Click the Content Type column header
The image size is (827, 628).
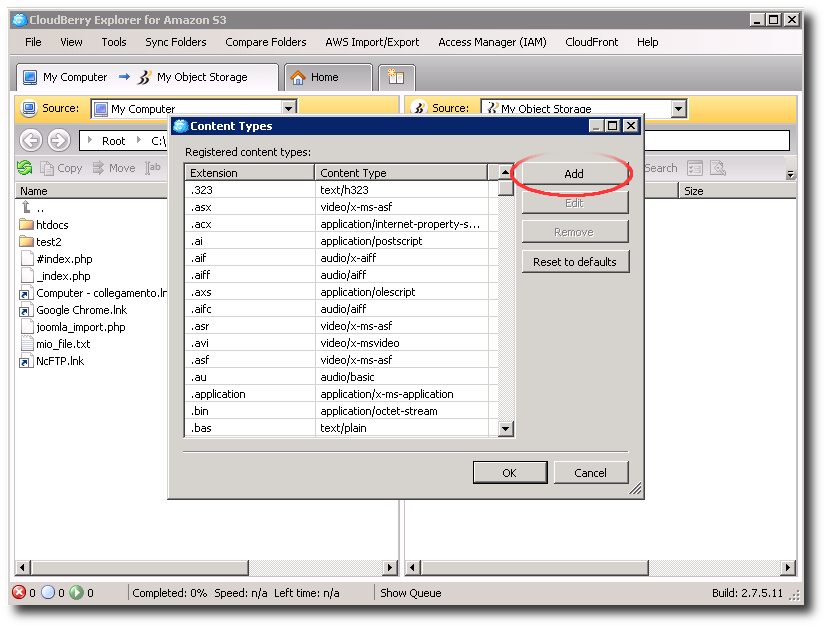pyautogui.click(x=401, y=172)
